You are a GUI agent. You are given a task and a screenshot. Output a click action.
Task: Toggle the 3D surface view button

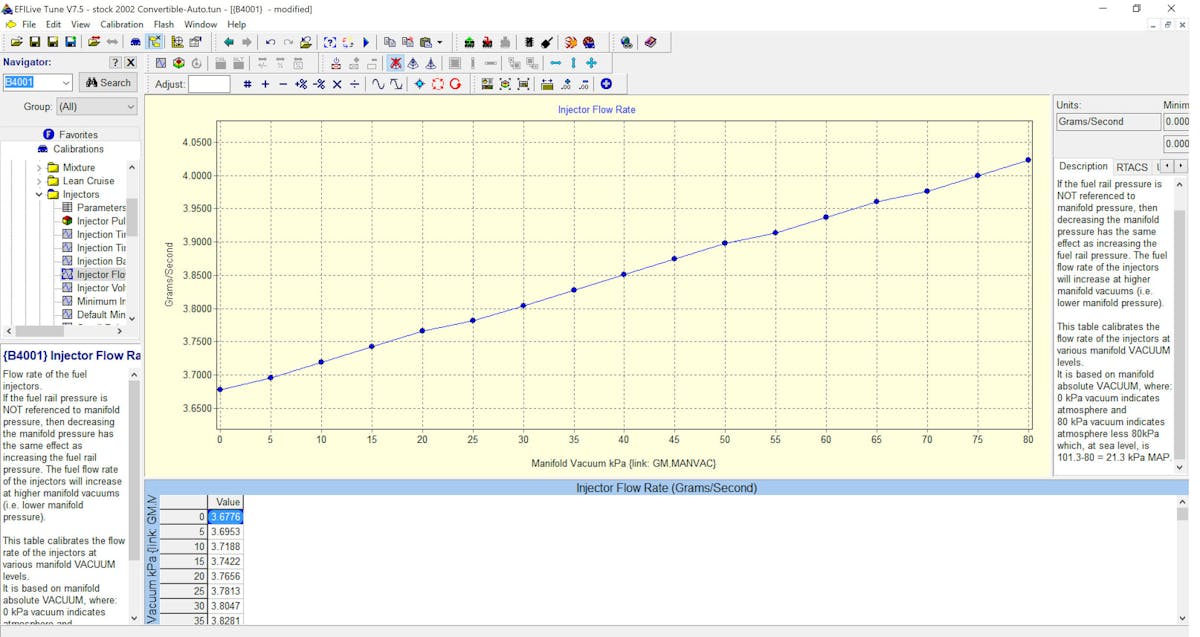179,63
